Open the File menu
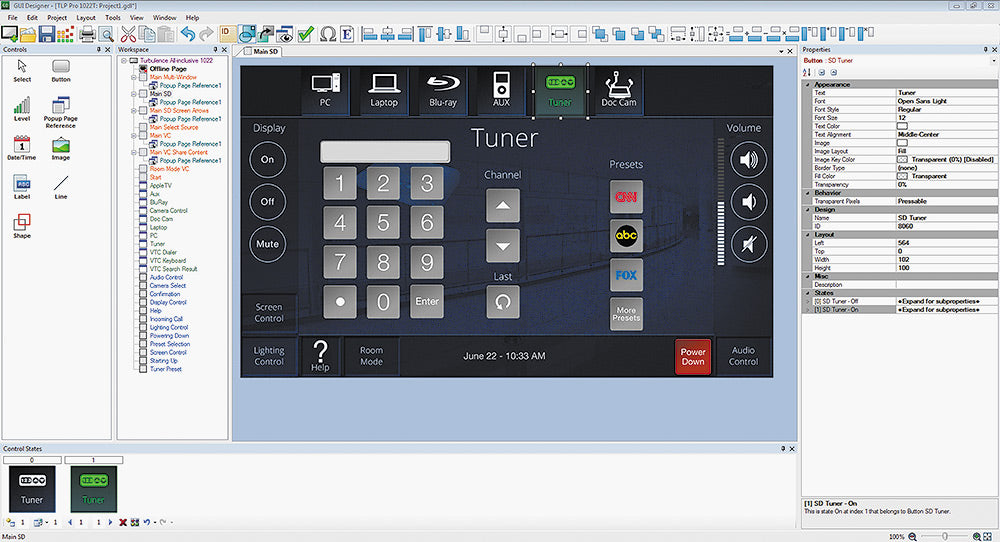This screenshot has width=1000, height=542. coord(13,18)
